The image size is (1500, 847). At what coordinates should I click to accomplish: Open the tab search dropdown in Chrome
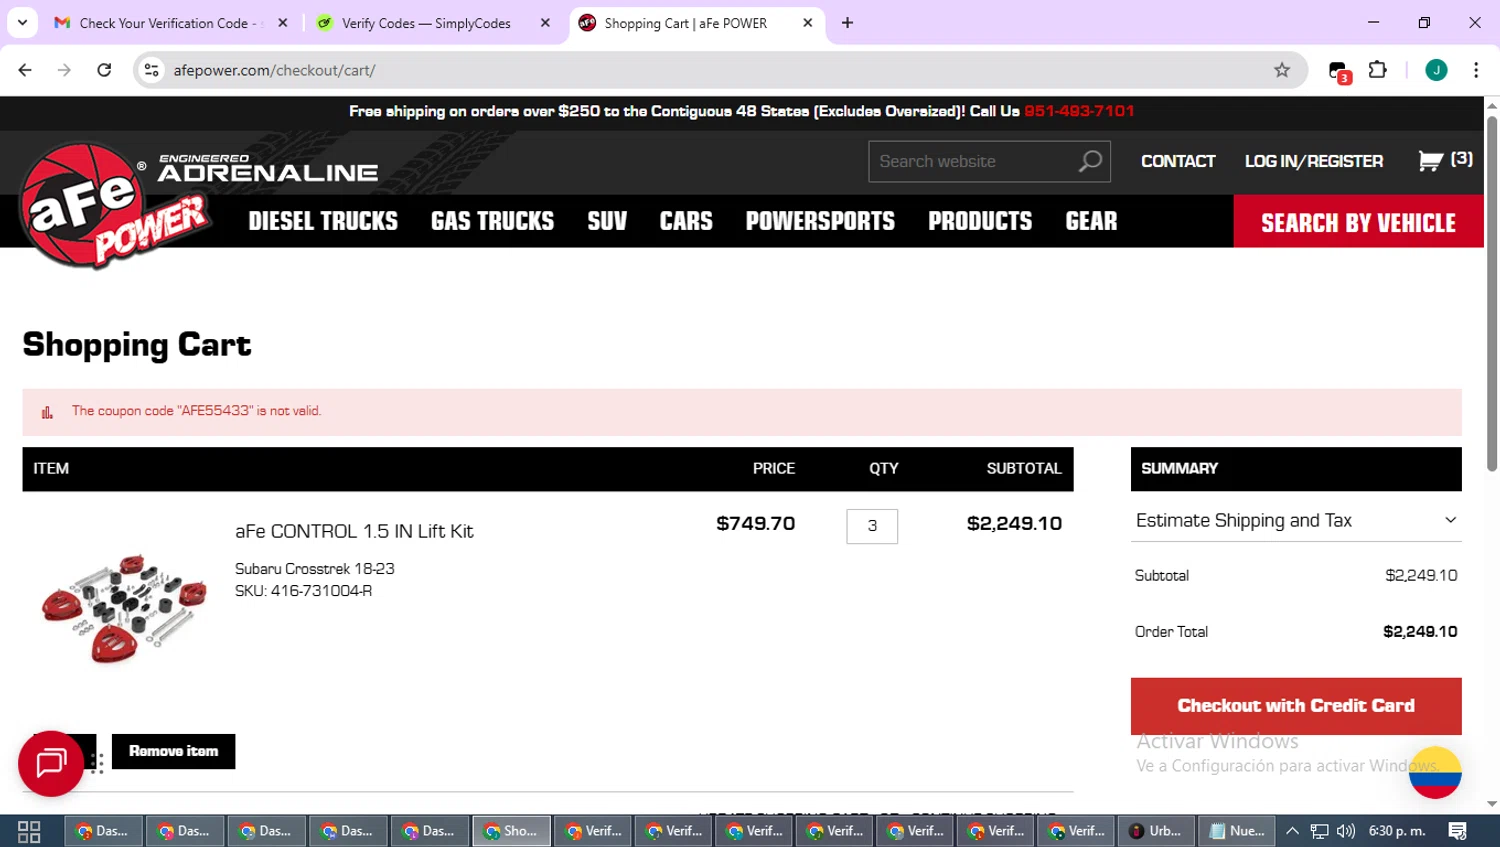(22, 22)
